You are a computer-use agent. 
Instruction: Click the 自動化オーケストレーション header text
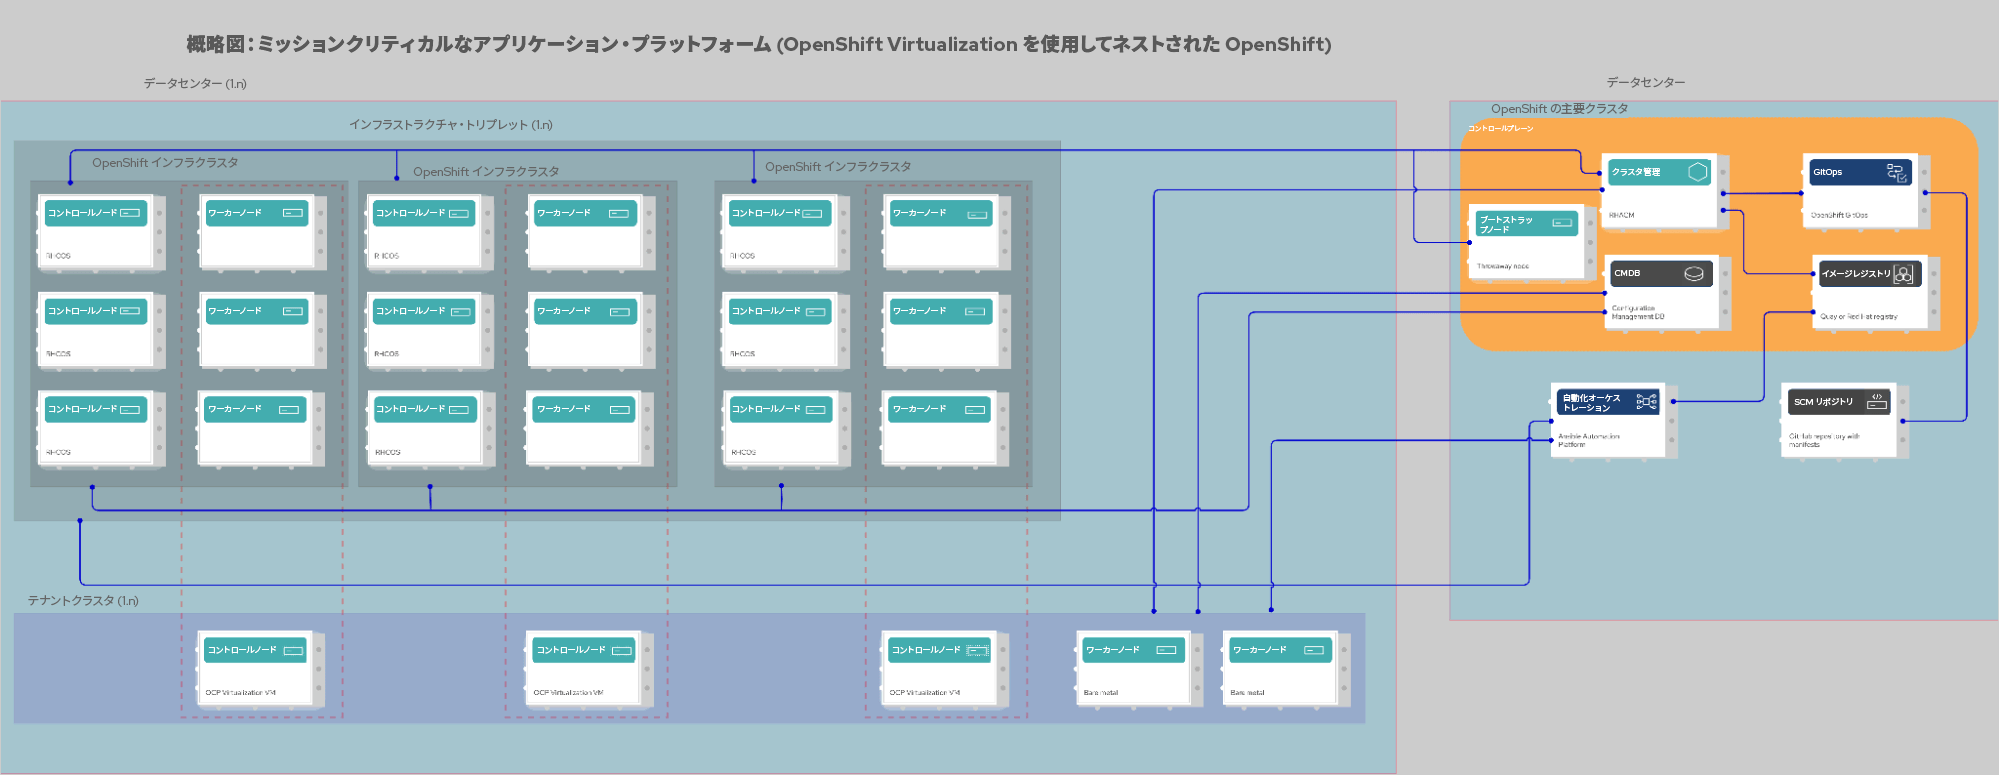click(1591, 403)
